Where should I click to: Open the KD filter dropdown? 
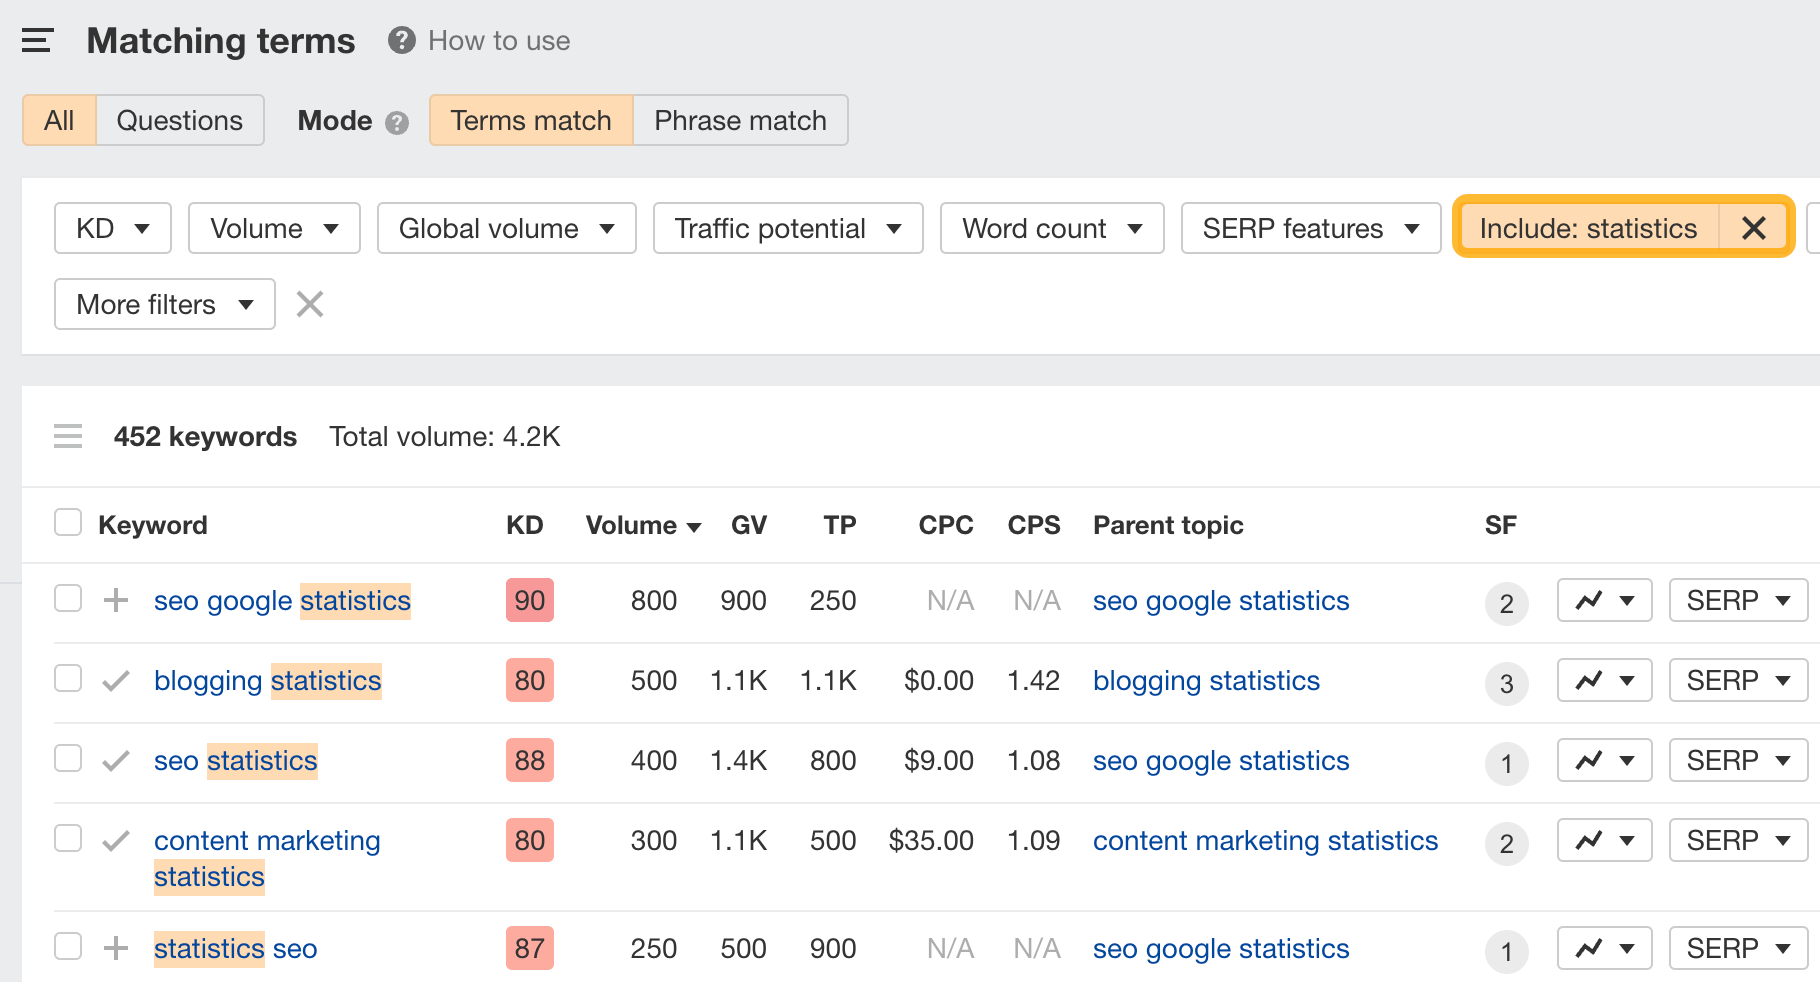pos(112,228)
